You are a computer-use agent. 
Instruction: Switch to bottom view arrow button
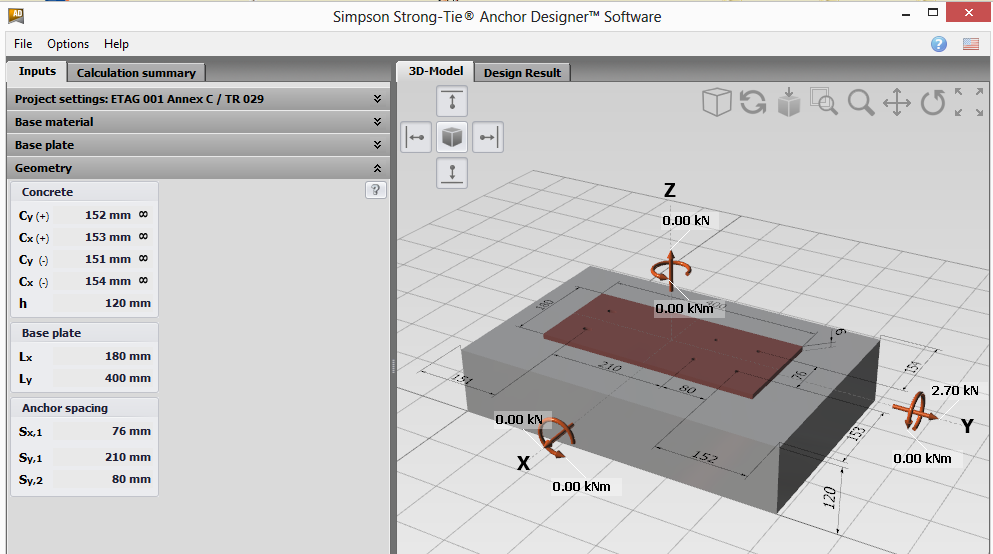point(452,172)
